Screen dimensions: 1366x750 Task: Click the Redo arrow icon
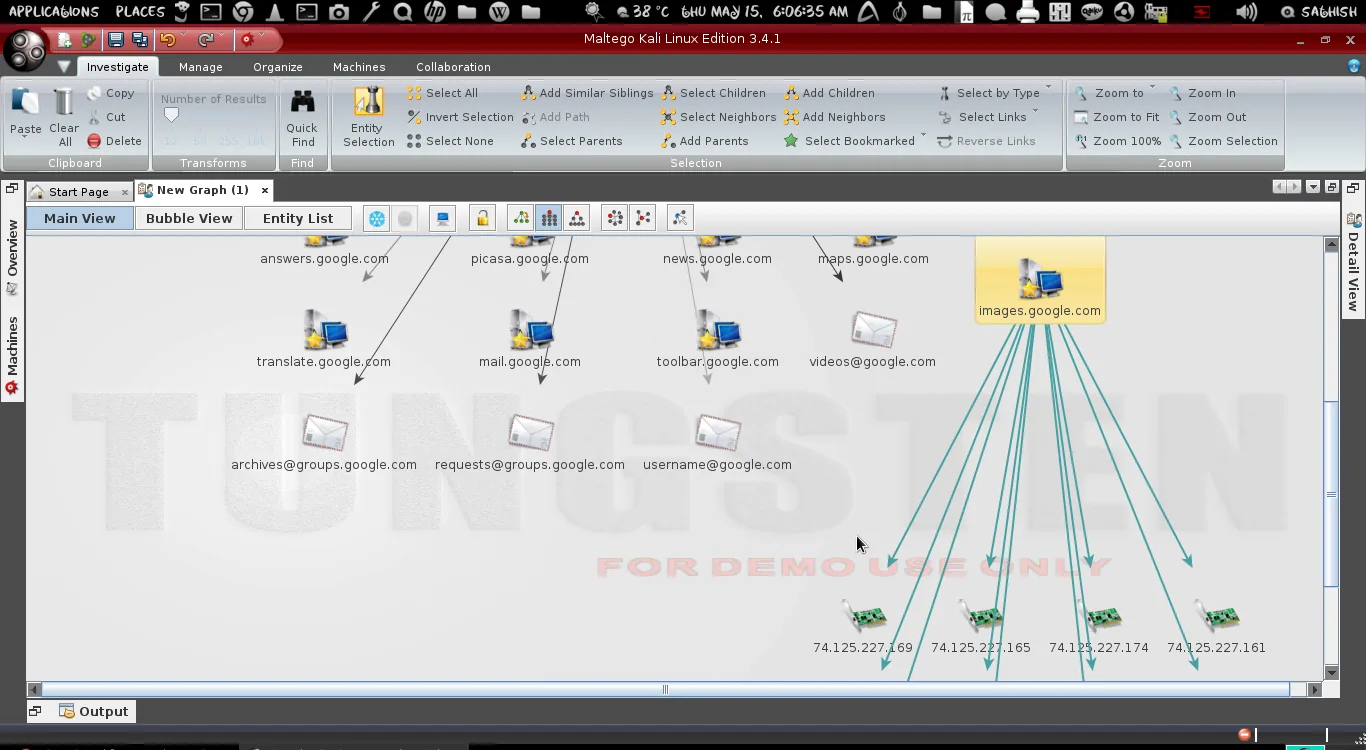coord(205,40)
